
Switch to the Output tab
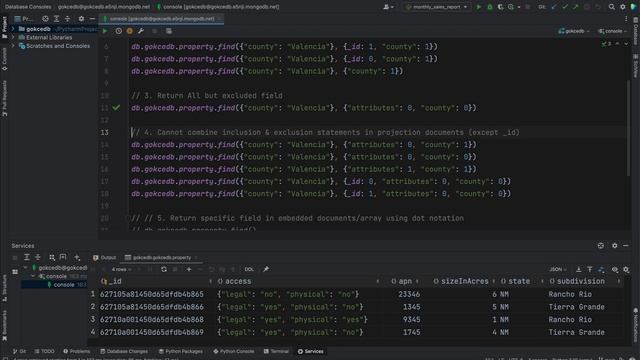(104, 258)
